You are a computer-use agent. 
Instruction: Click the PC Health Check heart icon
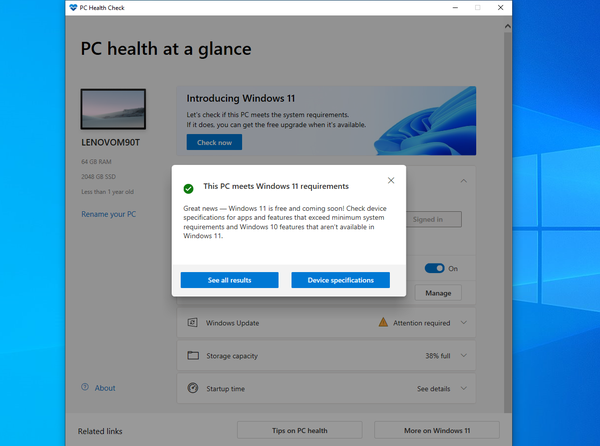[74, 8]
